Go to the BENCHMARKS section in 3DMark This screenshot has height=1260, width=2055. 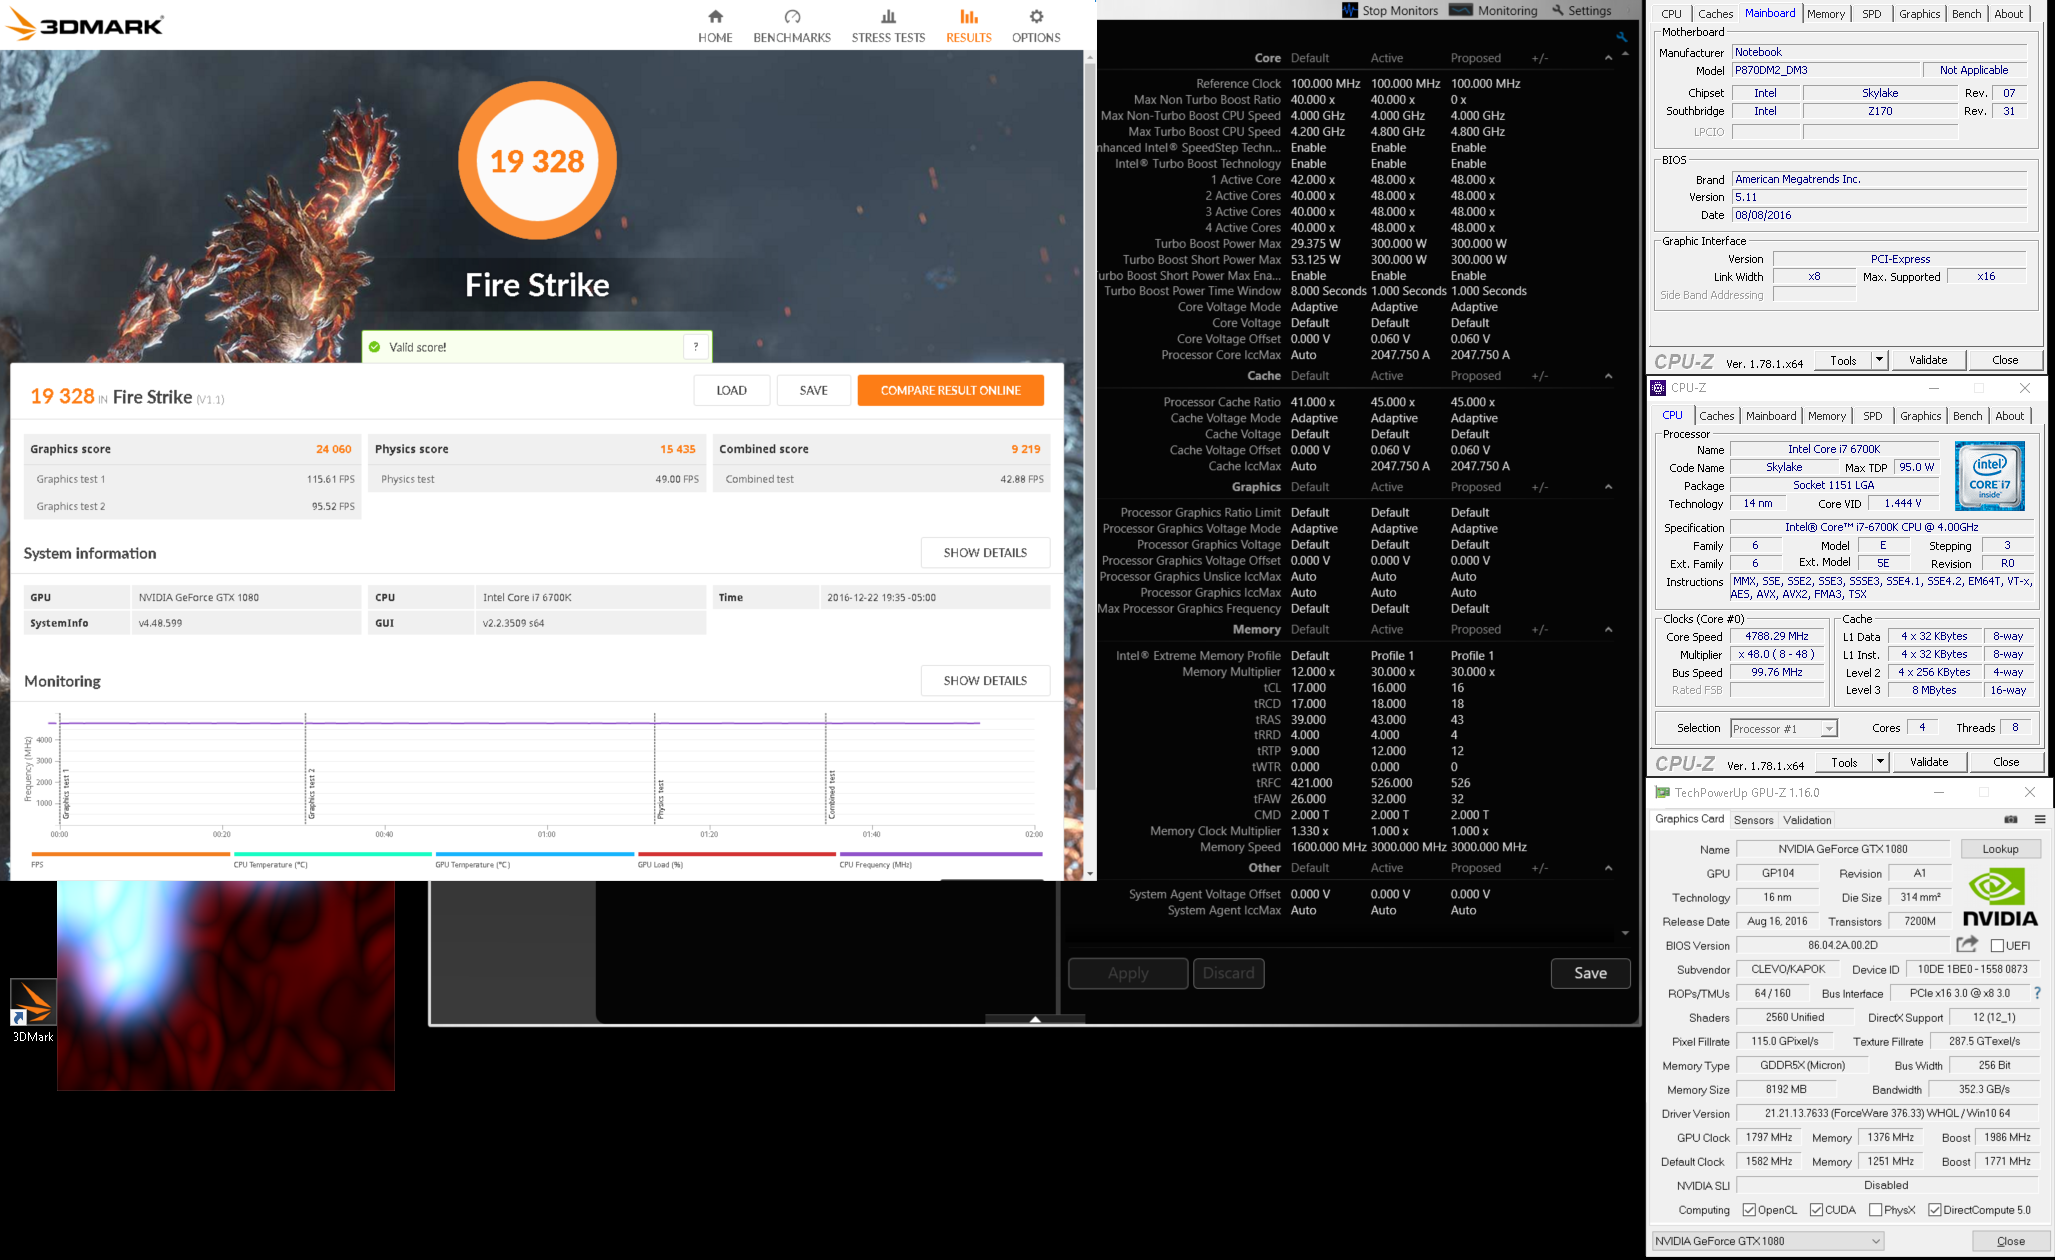pyautogui.click(x=792, y=26)
